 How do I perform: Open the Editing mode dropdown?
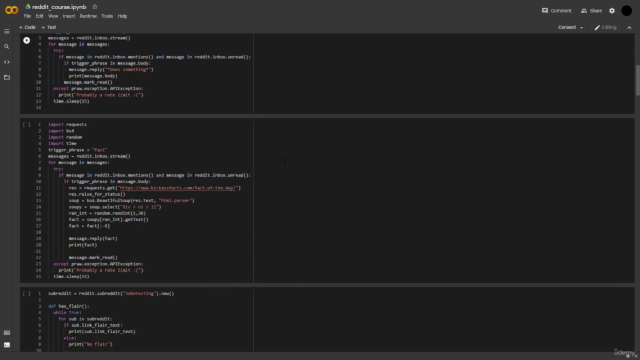click(605, 27)
